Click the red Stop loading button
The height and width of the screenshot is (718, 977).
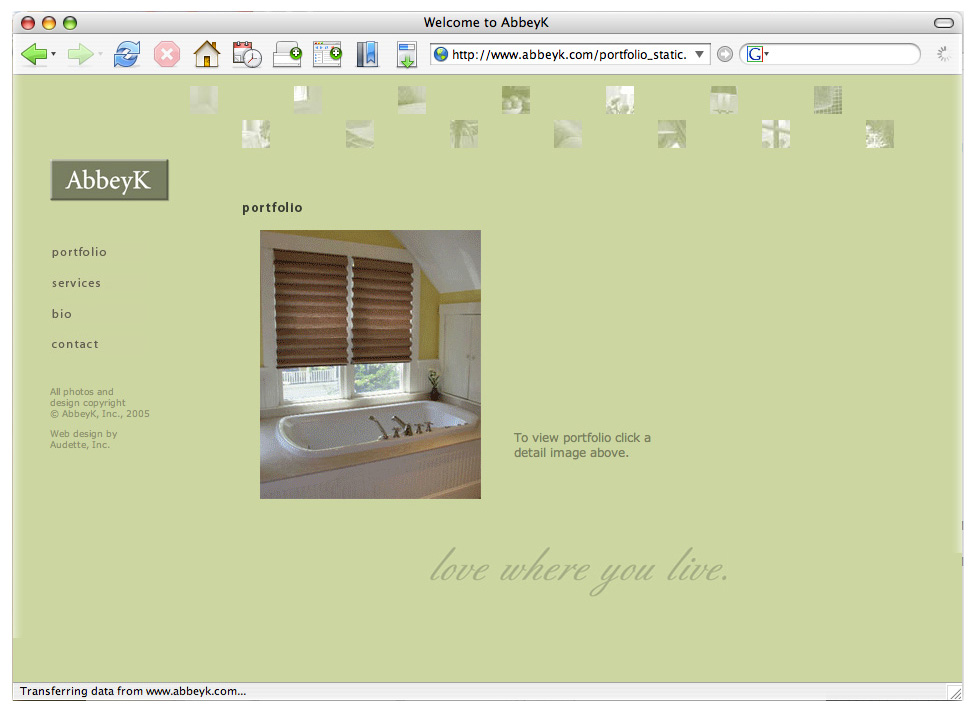(x=167, y=55)
